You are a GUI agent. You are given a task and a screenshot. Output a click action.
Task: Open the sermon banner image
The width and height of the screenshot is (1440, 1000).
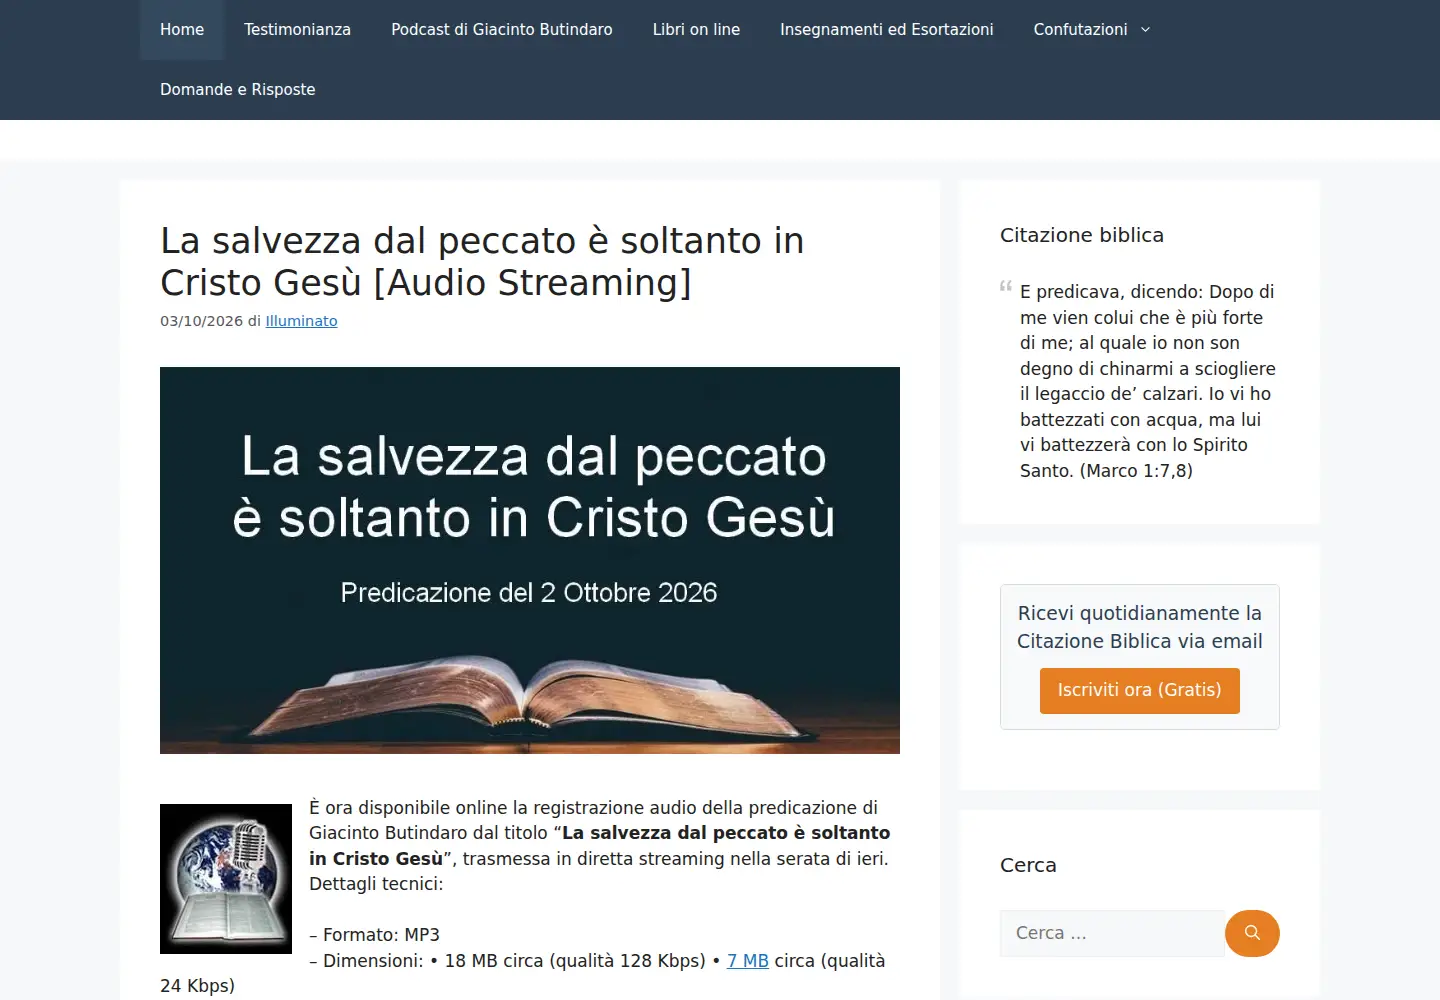[x=530, y=560]
